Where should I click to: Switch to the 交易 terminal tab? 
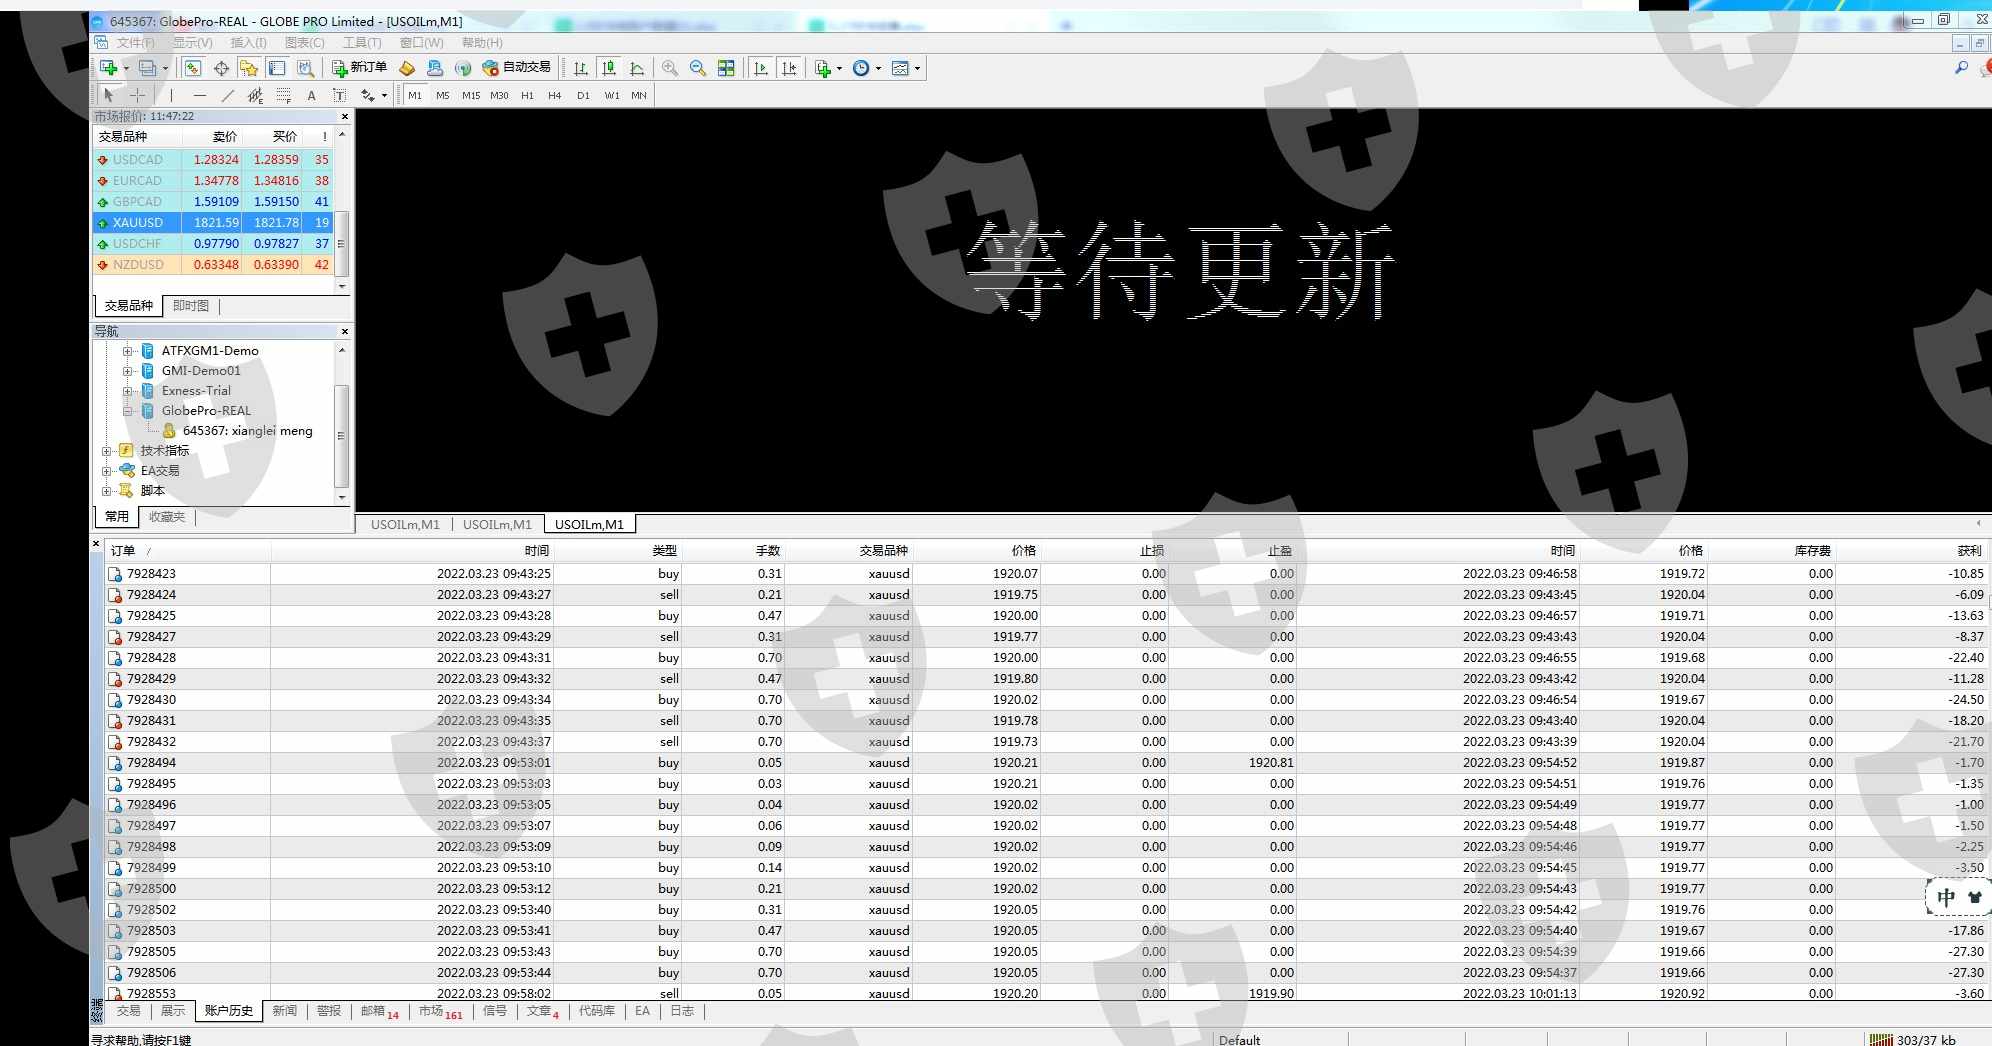129,1011
